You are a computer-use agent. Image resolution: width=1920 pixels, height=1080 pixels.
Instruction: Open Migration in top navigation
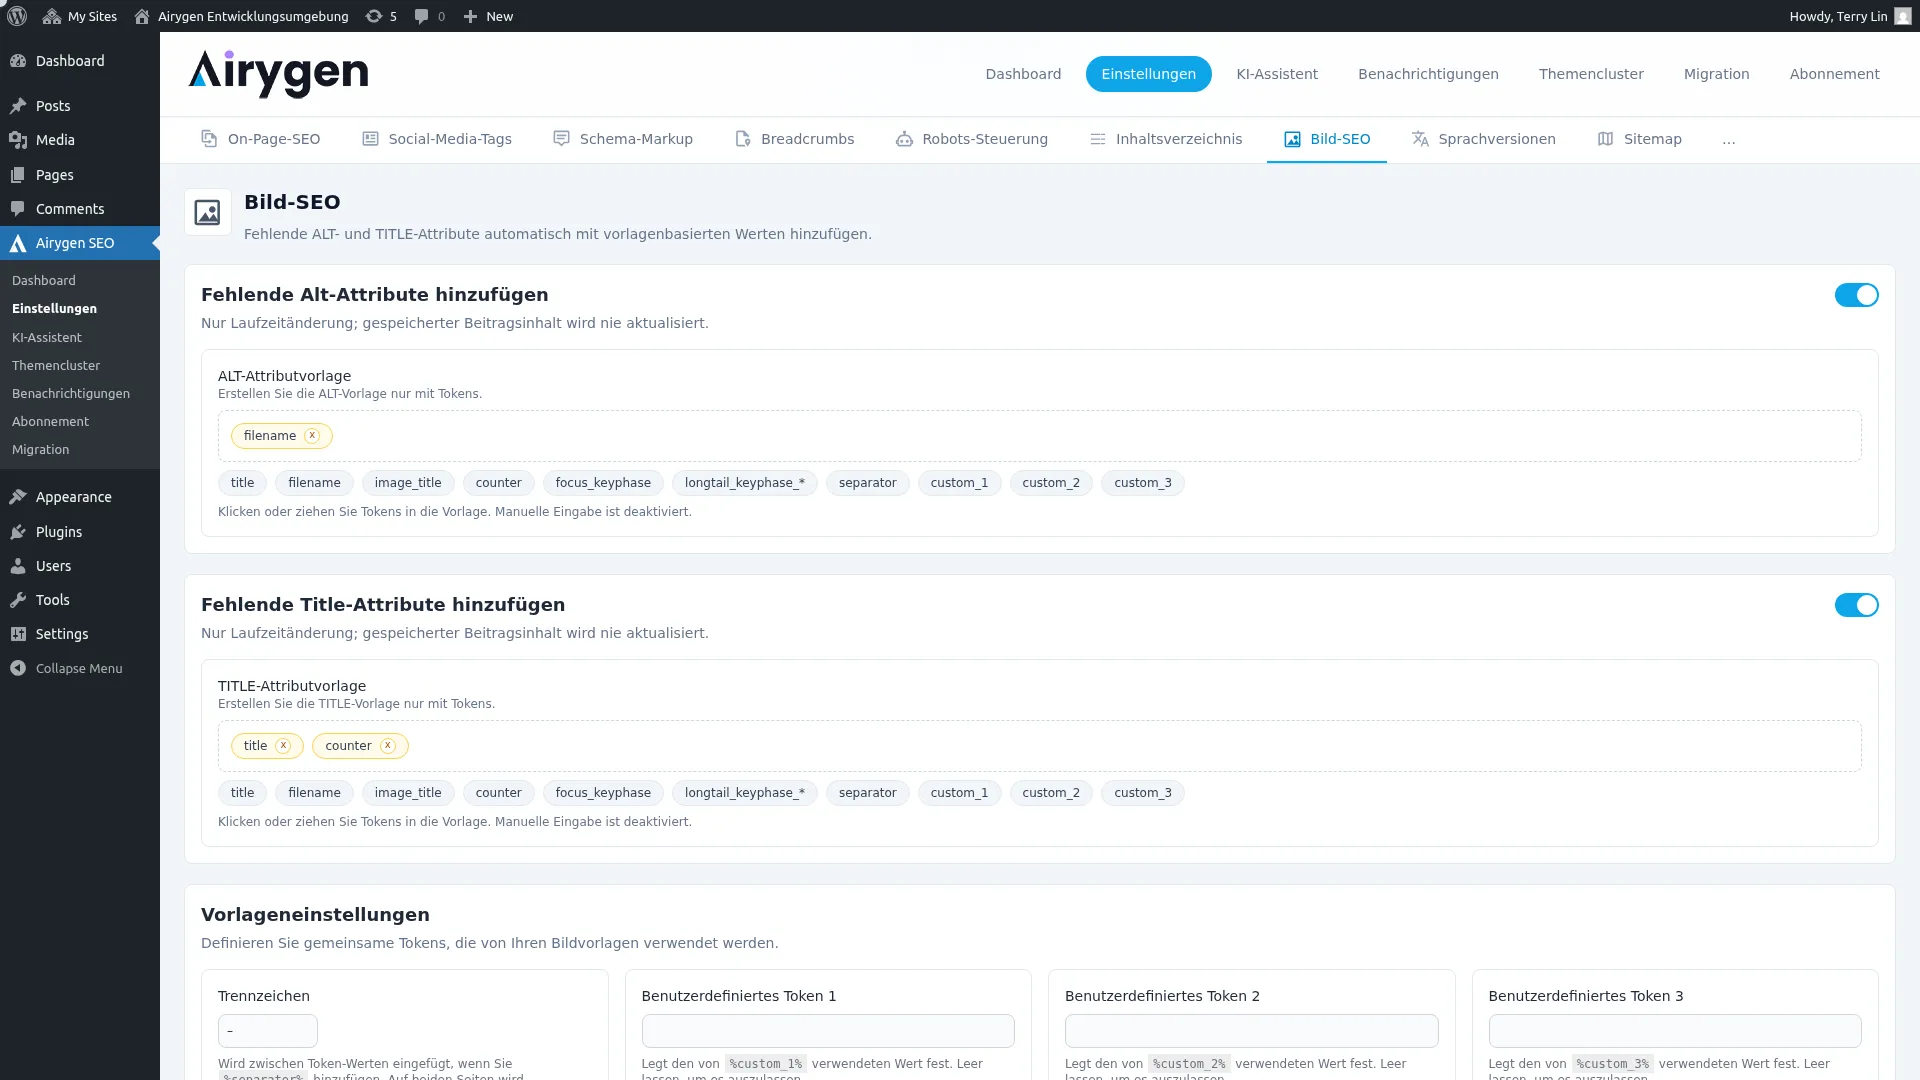click(x=1716, y=74)
